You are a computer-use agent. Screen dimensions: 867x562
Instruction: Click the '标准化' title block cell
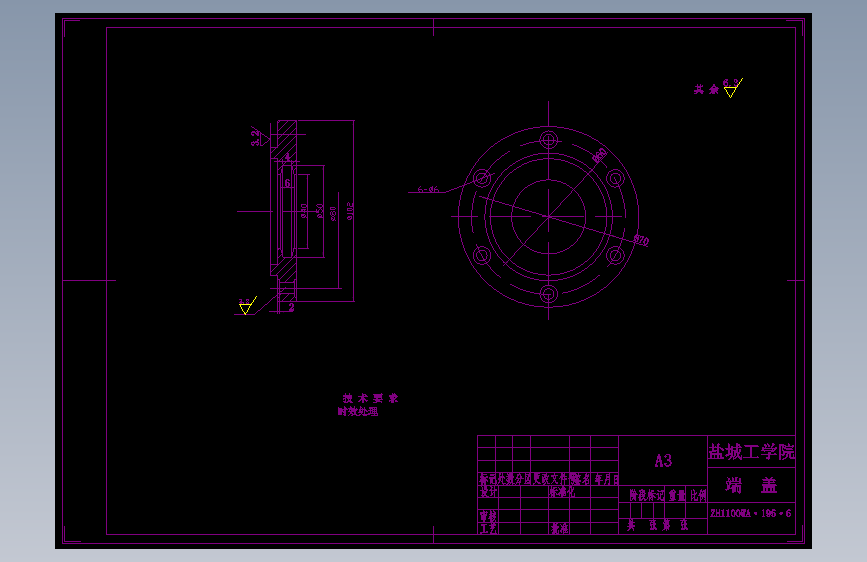pyautogui.click(x=562, y=492)
